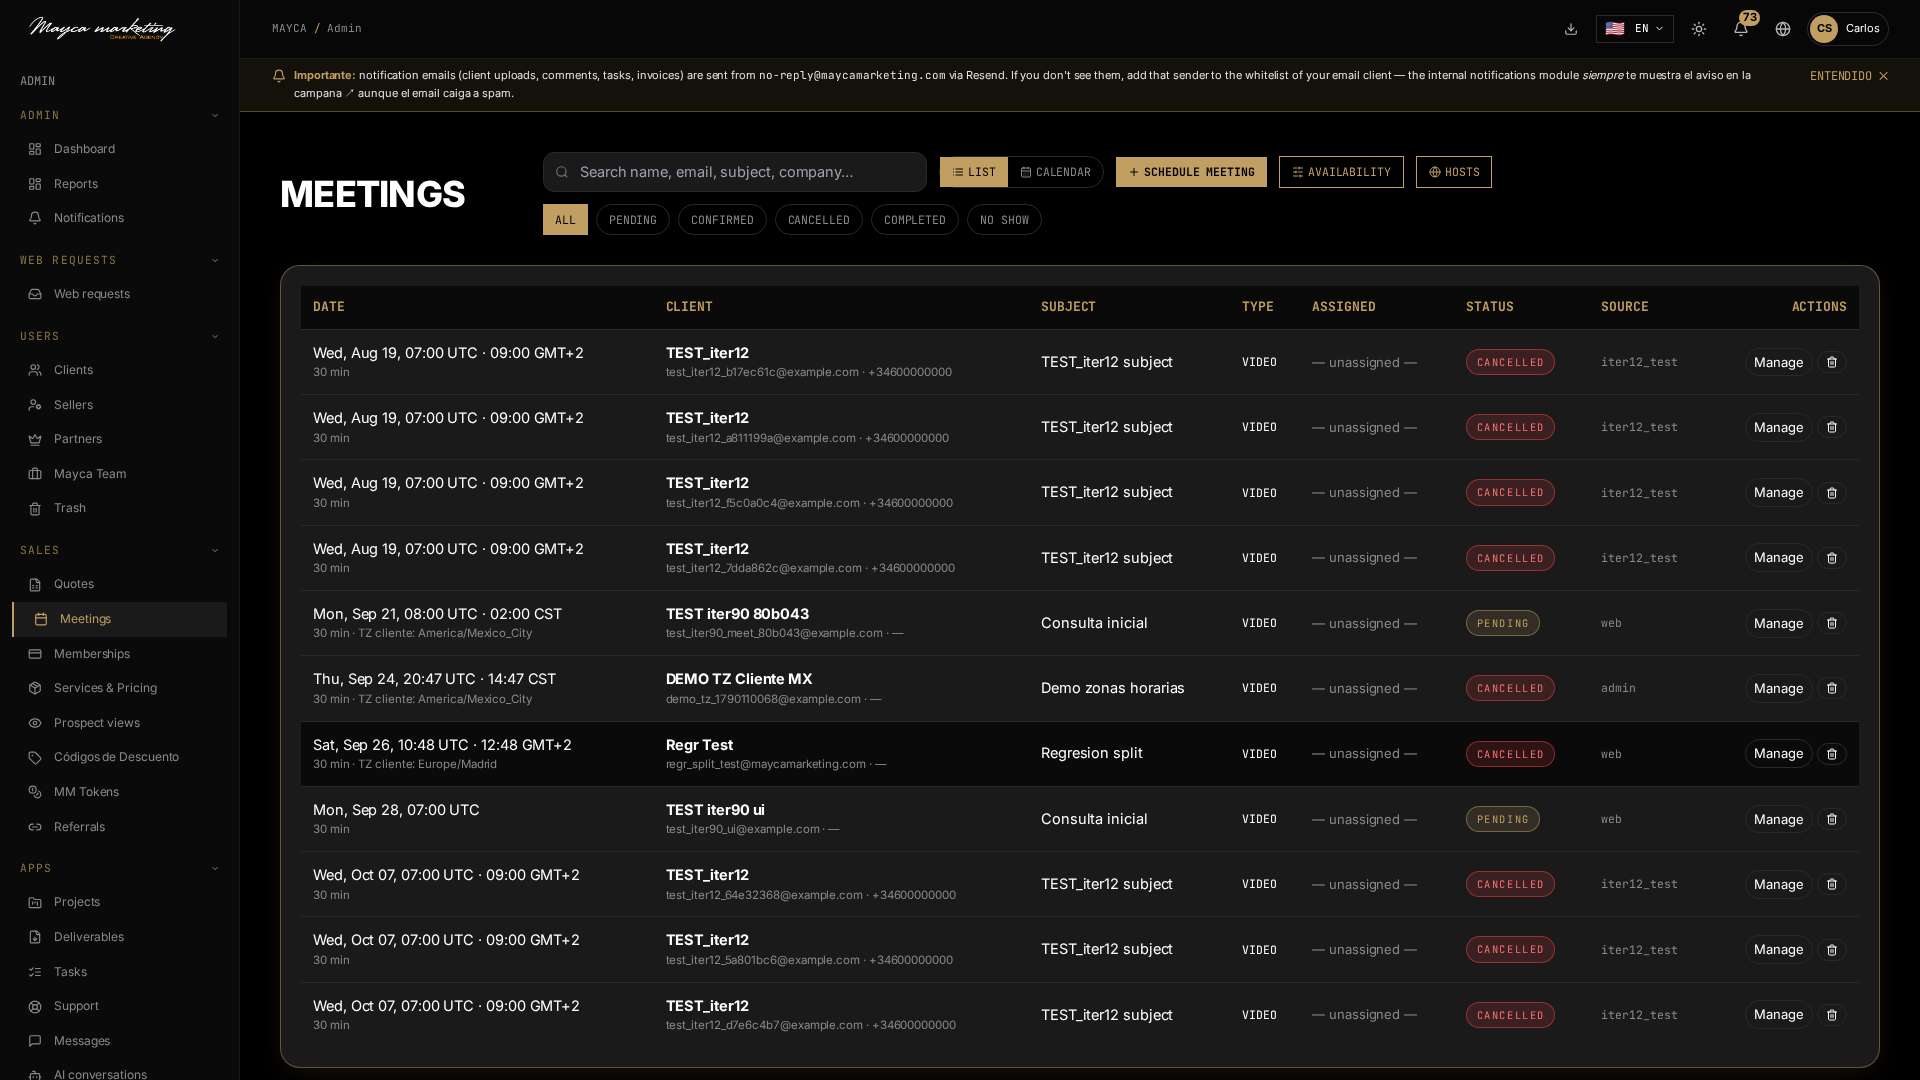Click Schedule Meeting button
Screen dimensions: 1920x1080
click(x=1191, y=172)
